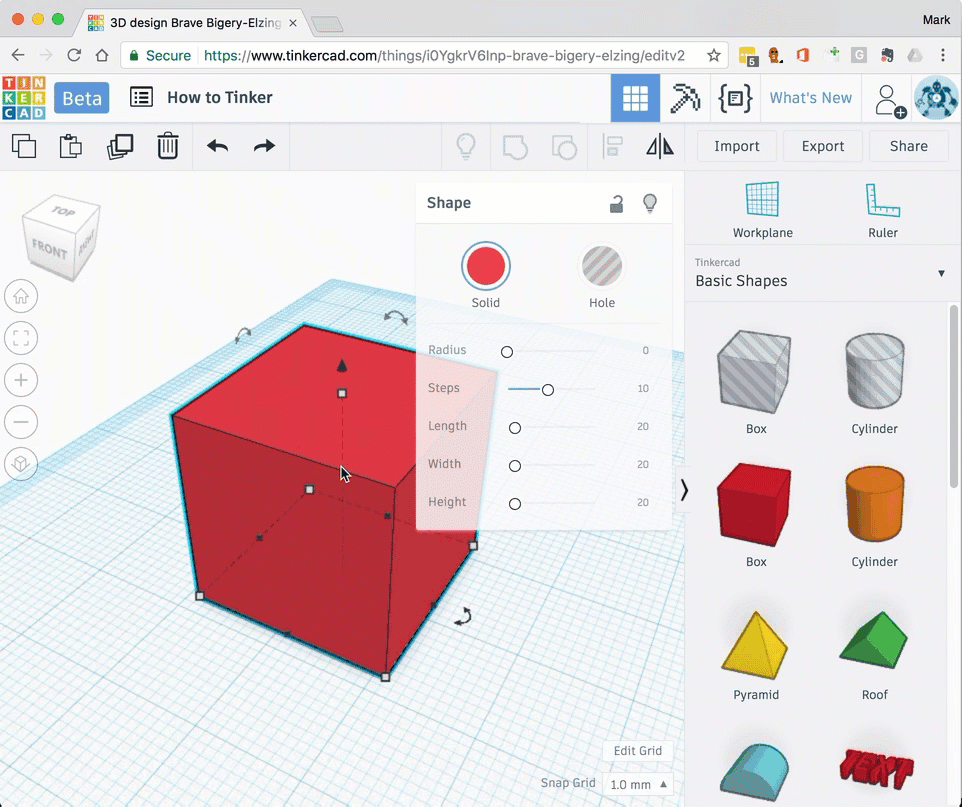Open the design list icon
This screenshot has height=807, width=962.
141,97
